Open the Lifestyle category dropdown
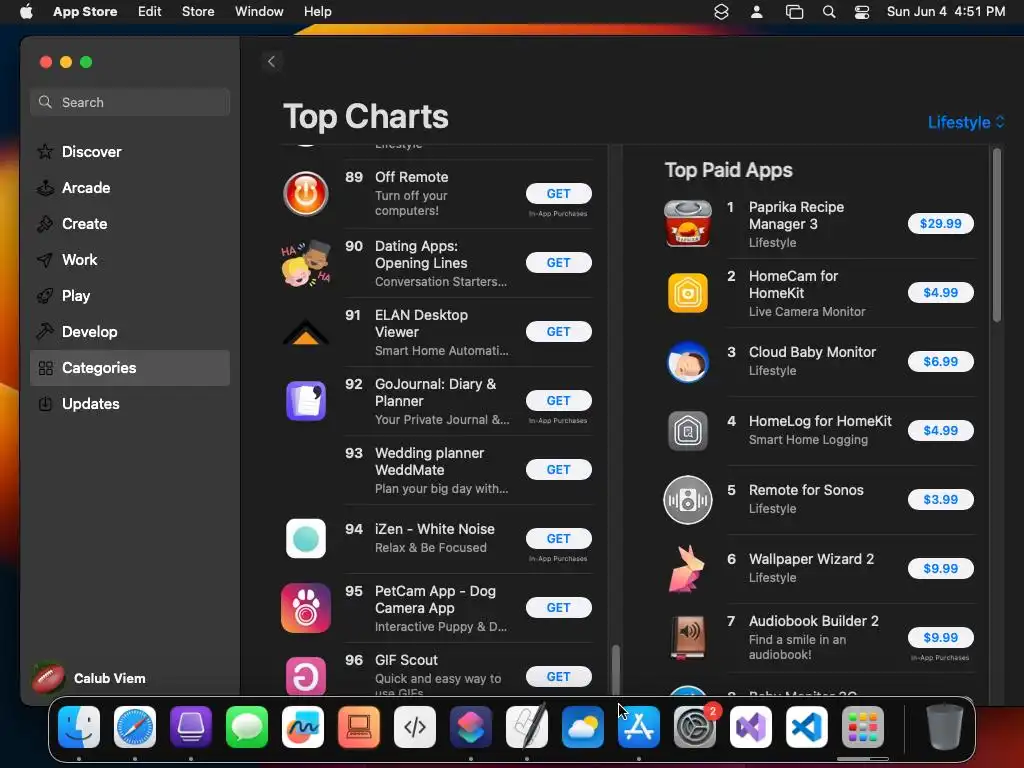Viewport: 1024px width, 768px height. [x=966, y=122]
